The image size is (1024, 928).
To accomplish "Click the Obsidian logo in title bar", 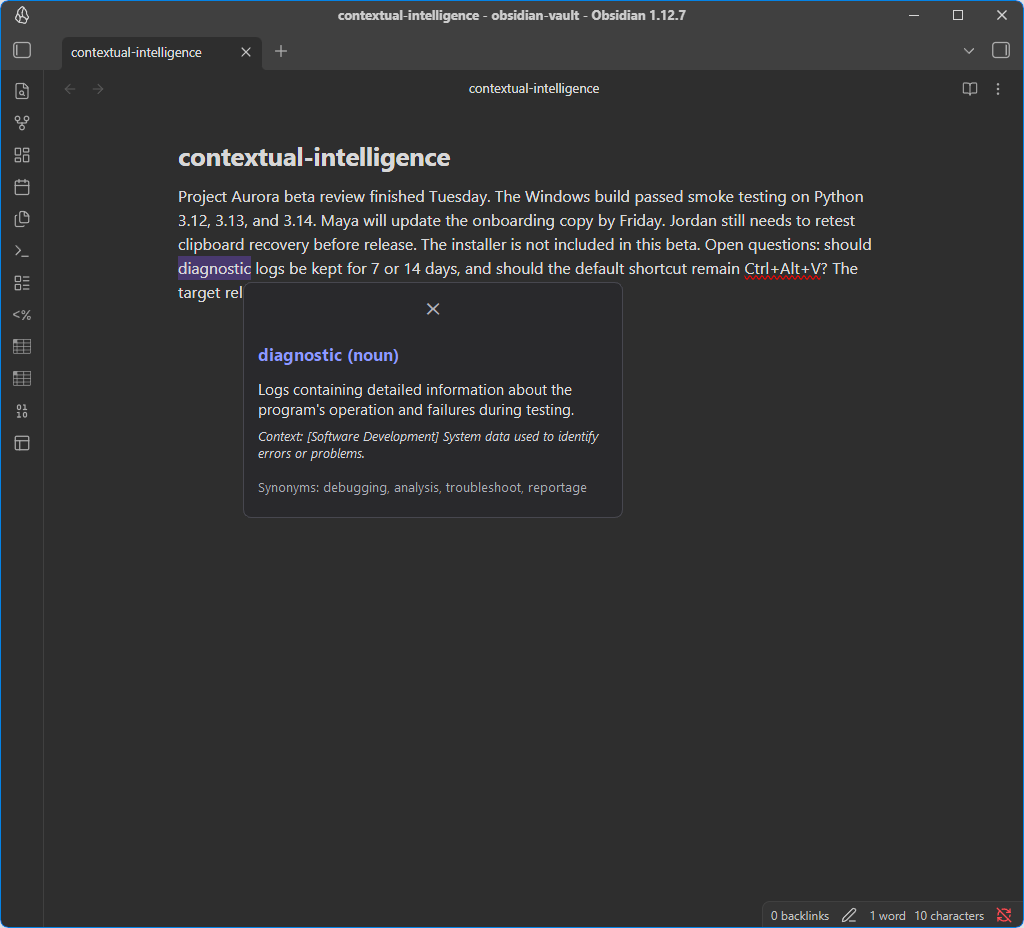I will click(x=22, y=15).
